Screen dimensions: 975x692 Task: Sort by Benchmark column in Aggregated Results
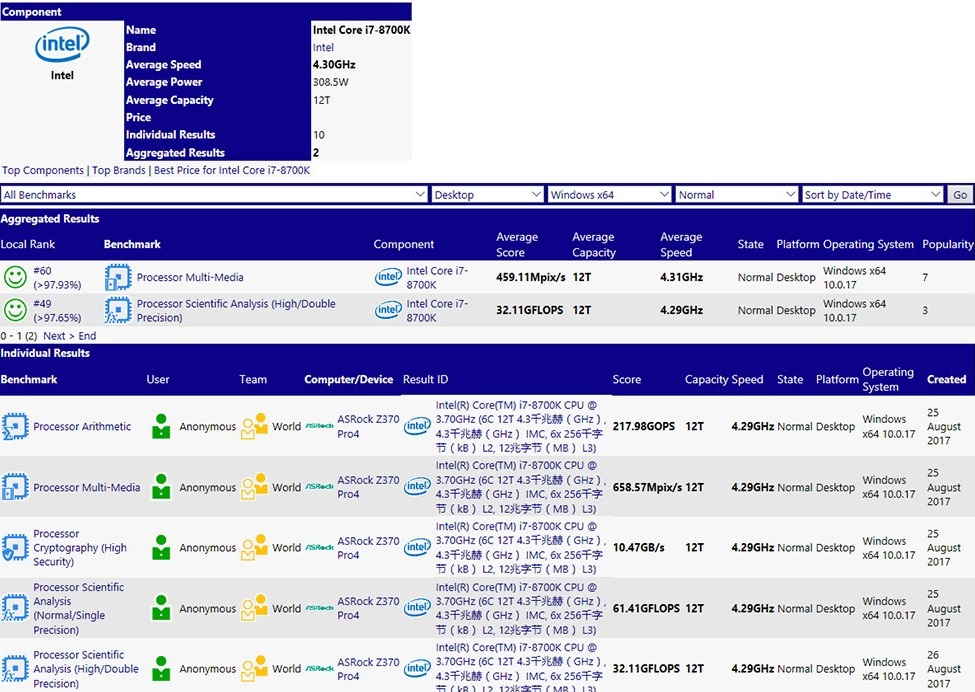point(132,244)
